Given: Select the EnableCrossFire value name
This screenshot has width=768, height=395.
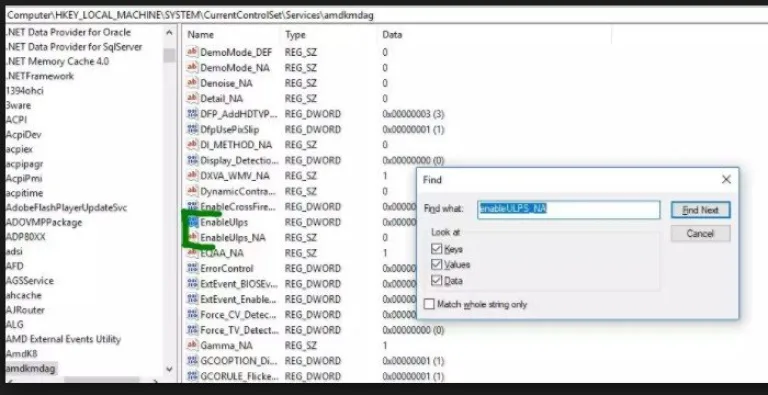Looking at the screenshot, I should 238,207.
